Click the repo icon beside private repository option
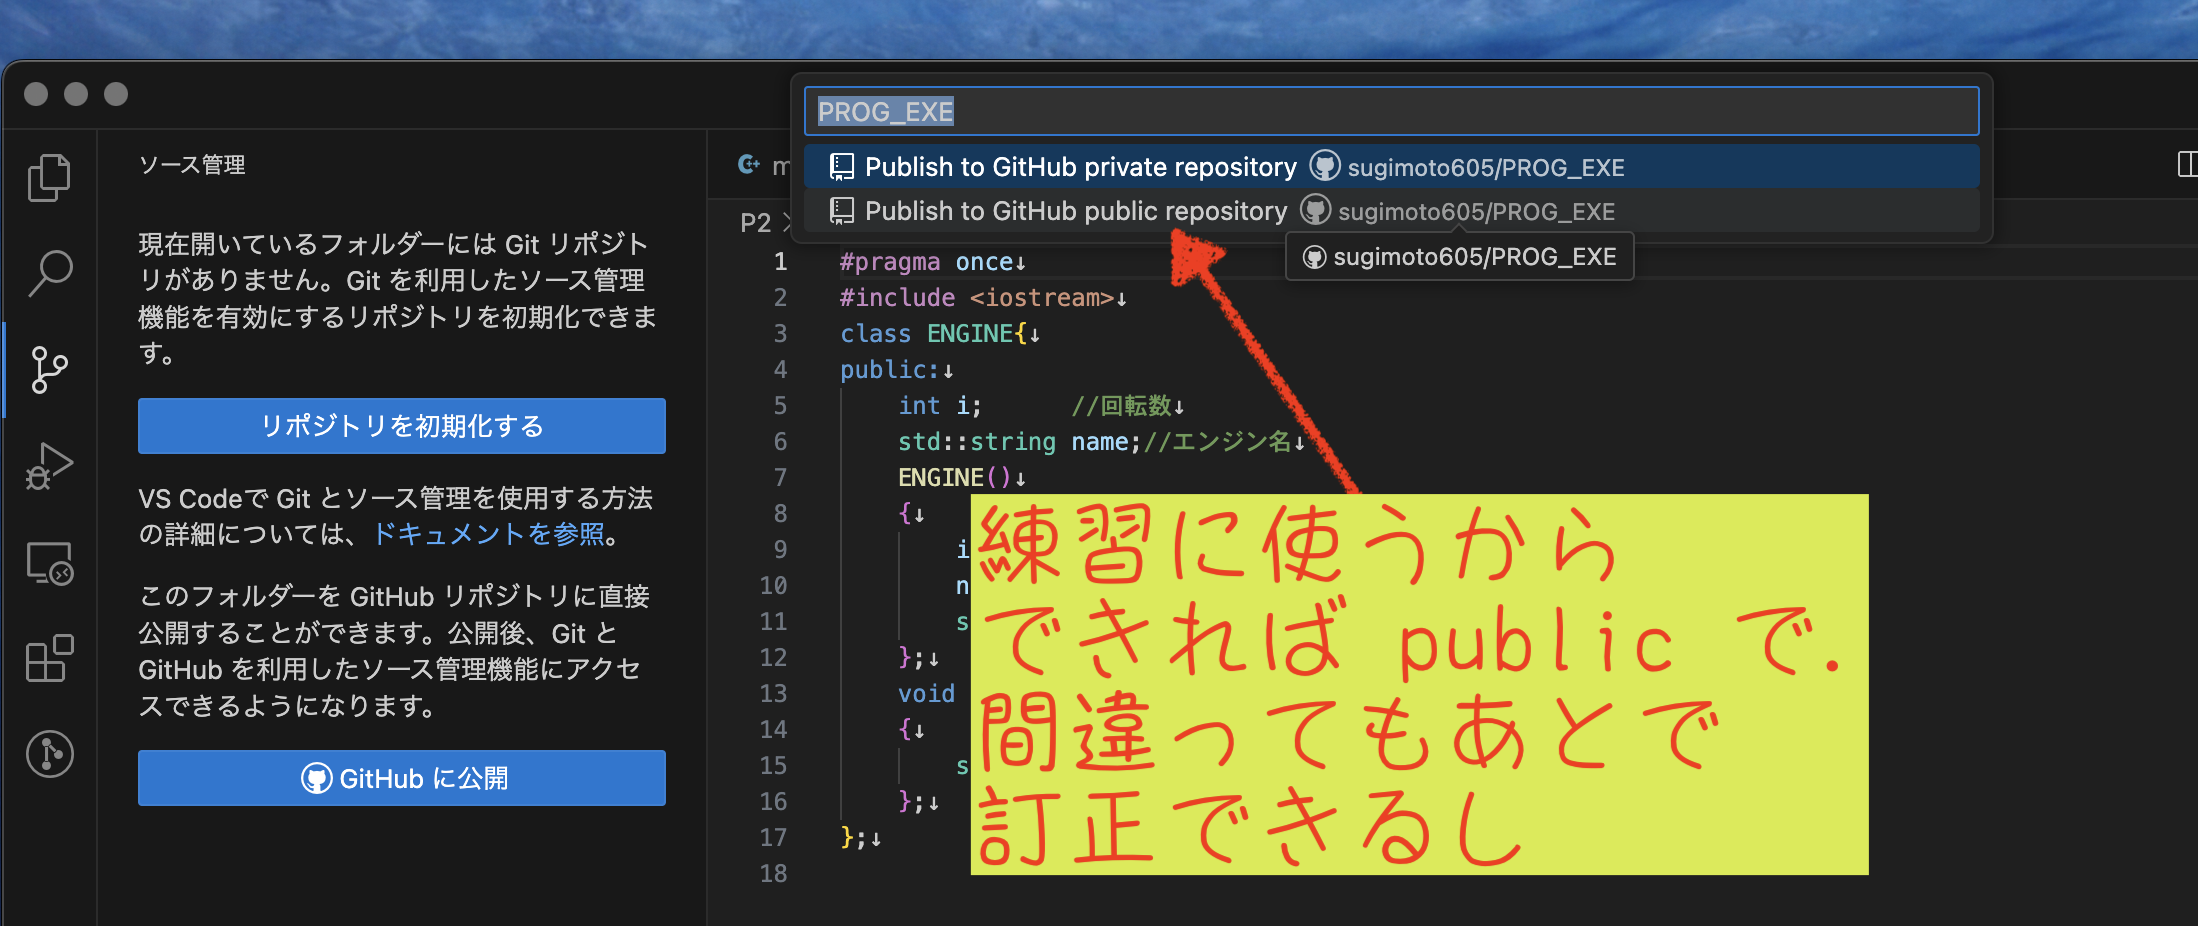This screenshot has height=926, width=2198. [x=842, y=167]
